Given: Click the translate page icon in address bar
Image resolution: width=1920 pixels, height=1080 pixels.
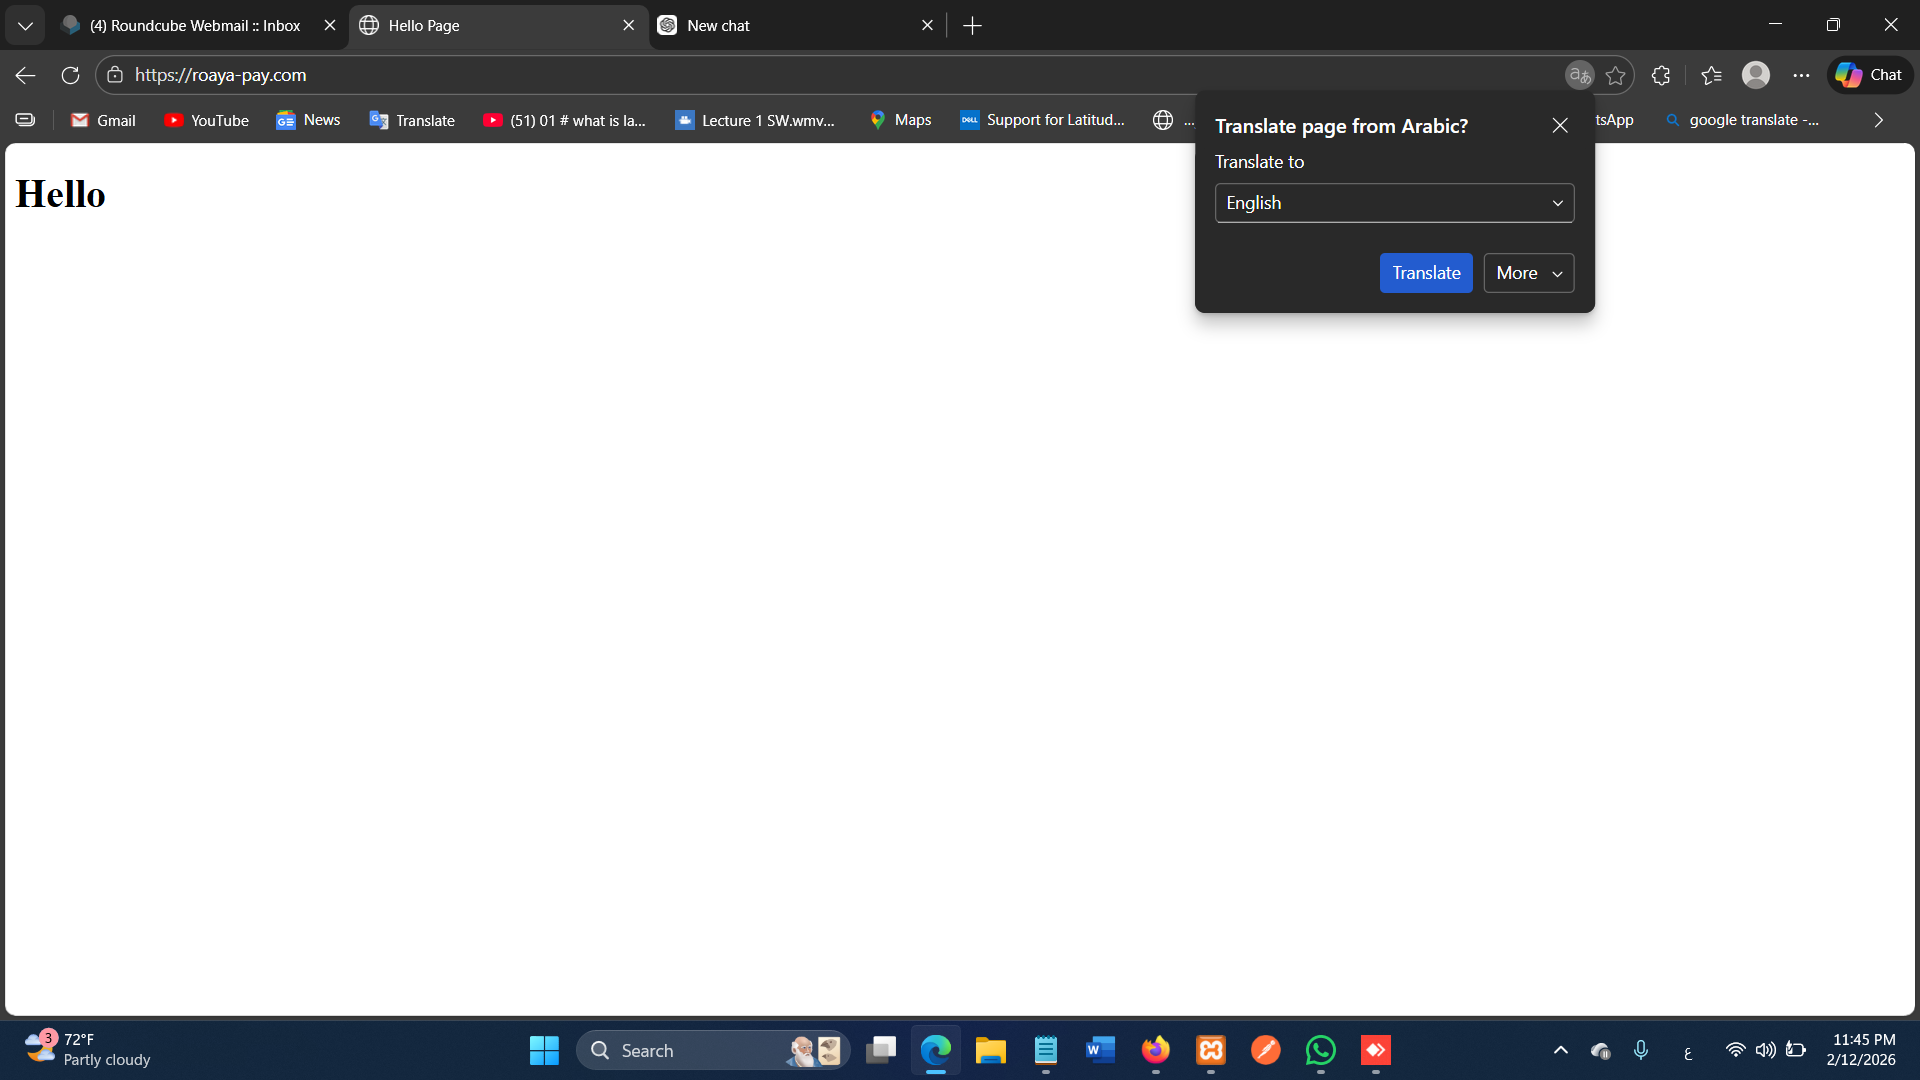Looking at the screenshot, I should (1579, 75).
